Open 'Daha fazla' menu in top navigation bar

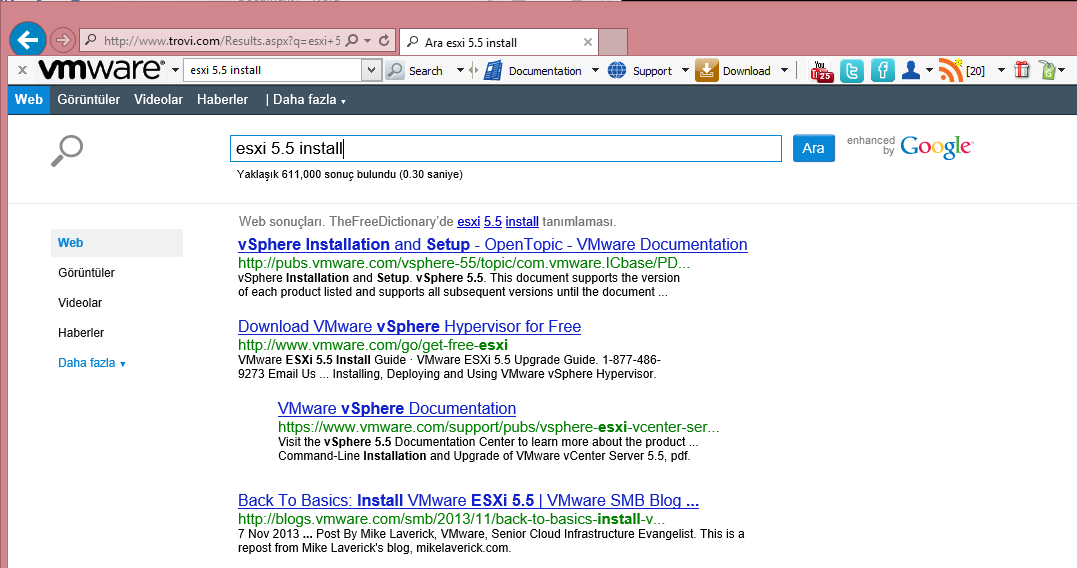[309, 100]
